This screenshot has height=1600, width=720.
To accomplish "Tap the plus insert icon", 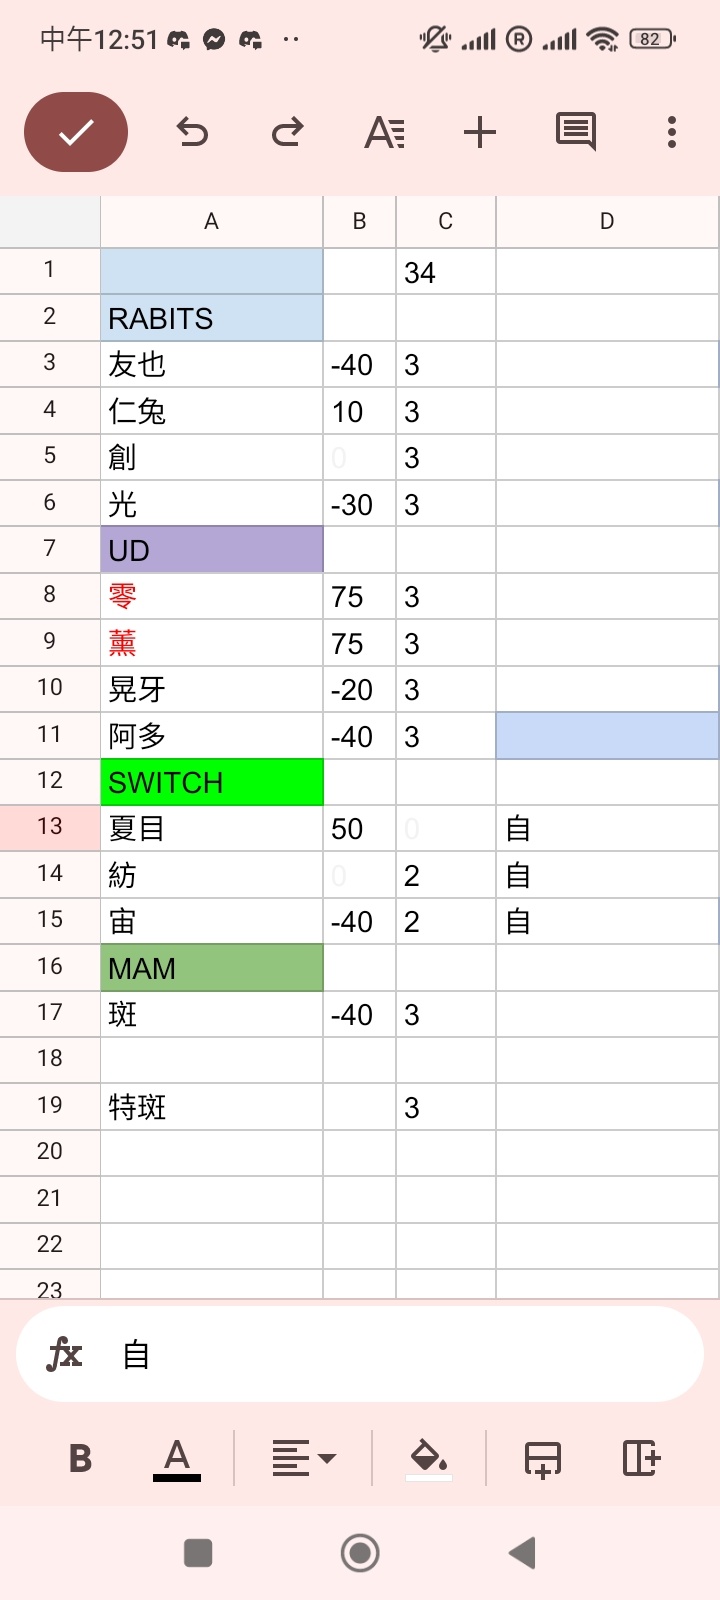I will point(480,132).
